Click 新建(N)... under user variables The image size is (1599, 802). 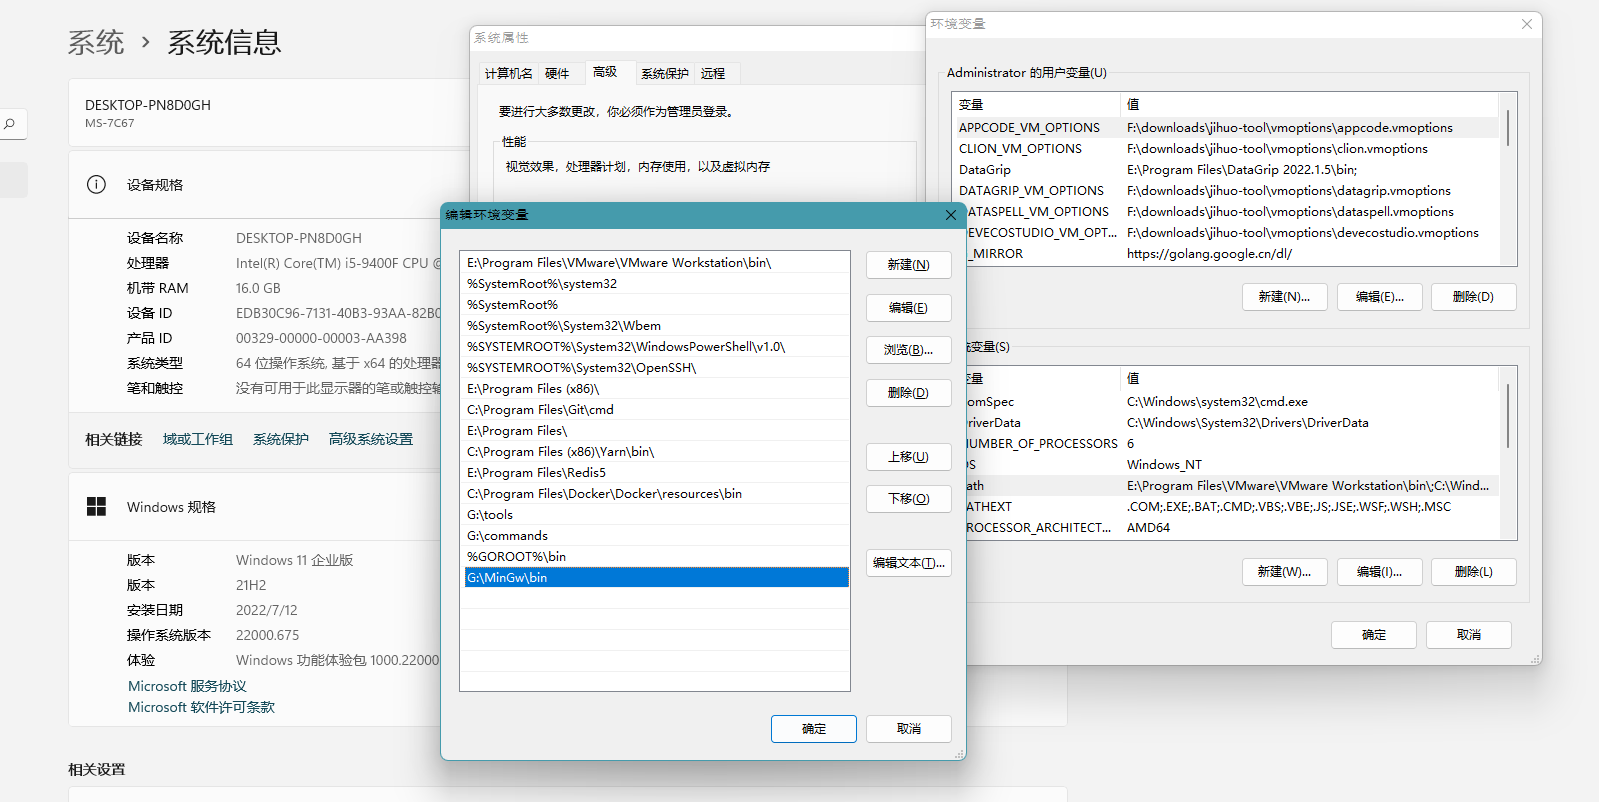(1285, 297)
